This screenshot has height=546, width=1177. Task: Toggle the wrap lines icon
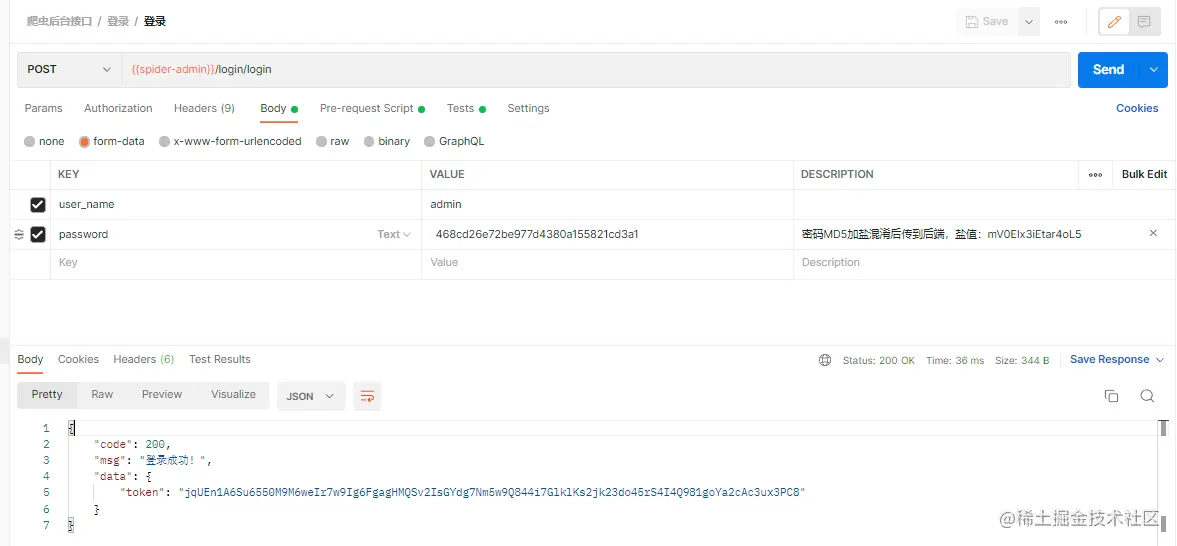click(x=367, y=396)
